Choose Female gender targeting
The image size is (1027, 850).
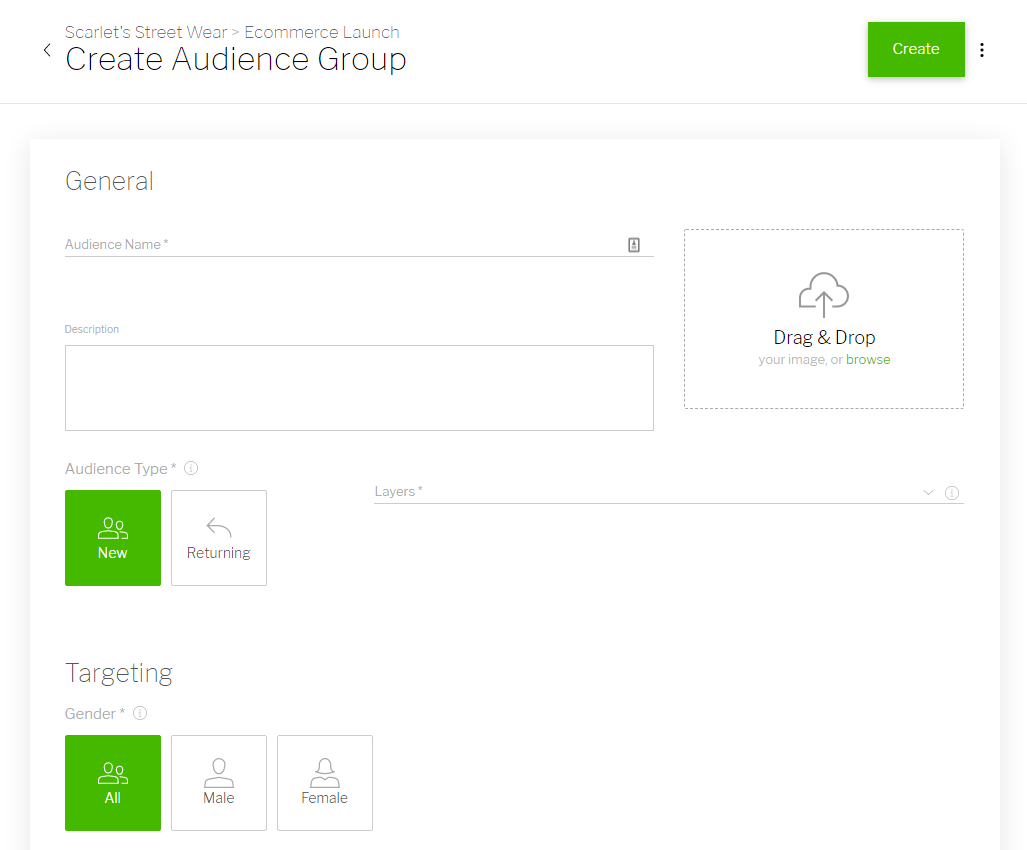click(x=325, y=783)
